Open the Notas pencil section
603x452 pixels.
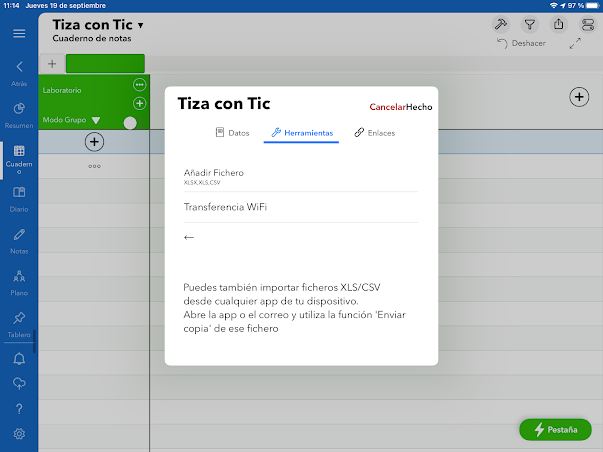coord(19,241)
